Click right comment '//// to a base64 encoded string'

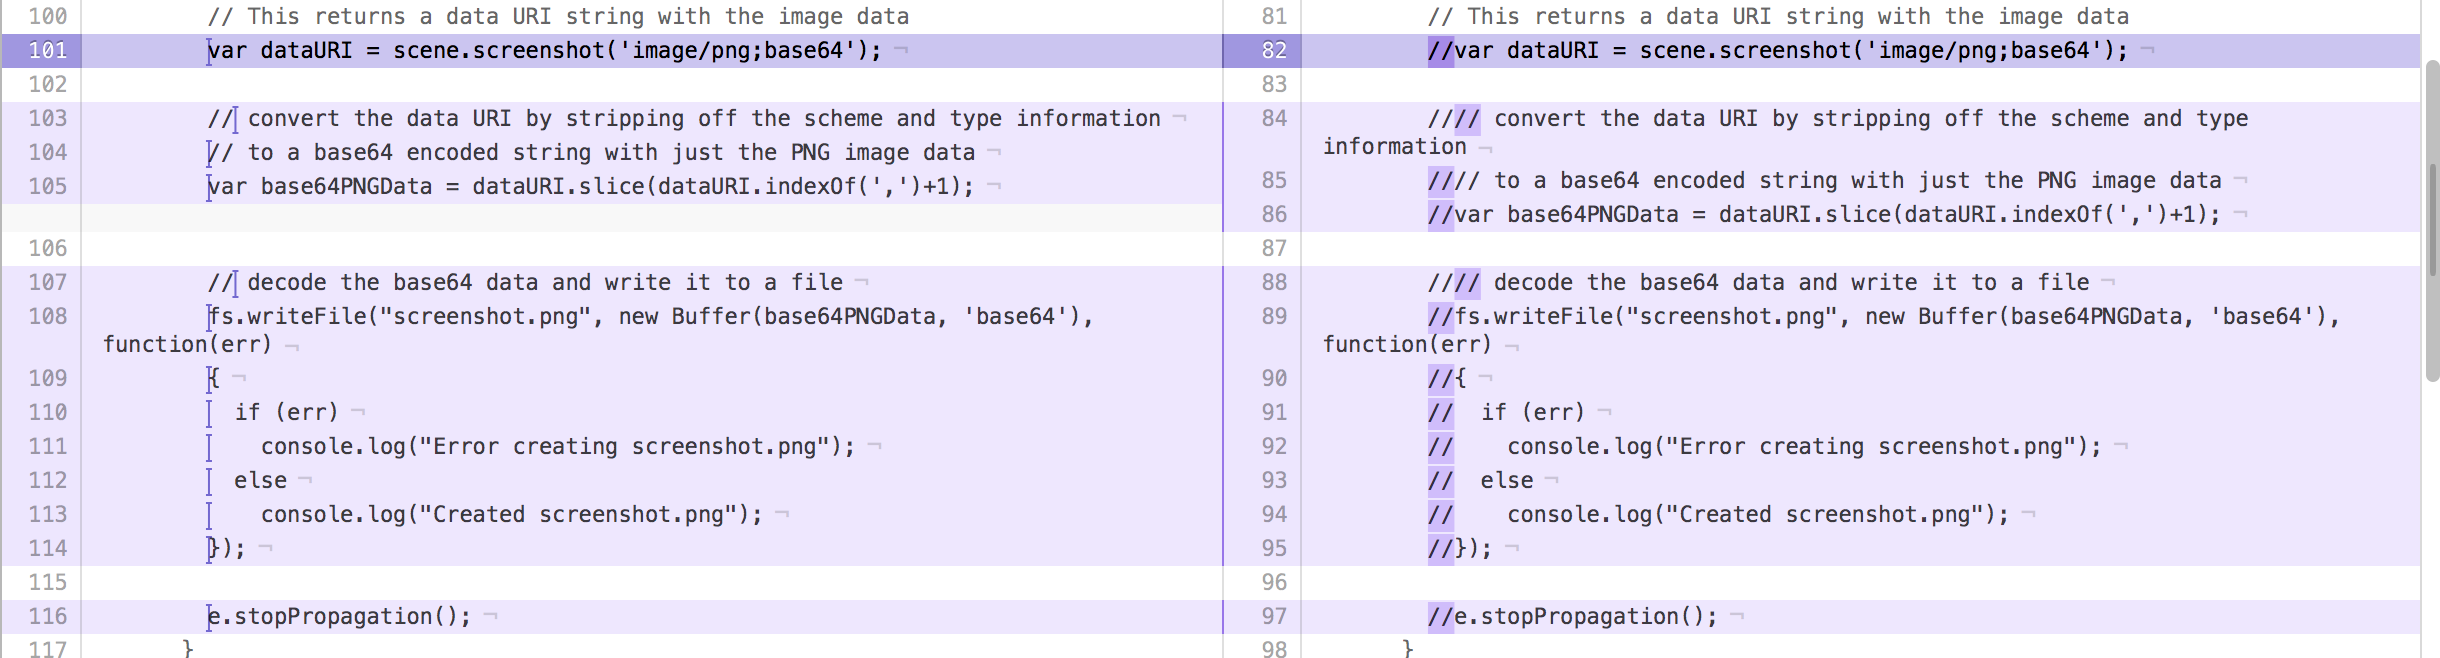tap(1824, 180)
